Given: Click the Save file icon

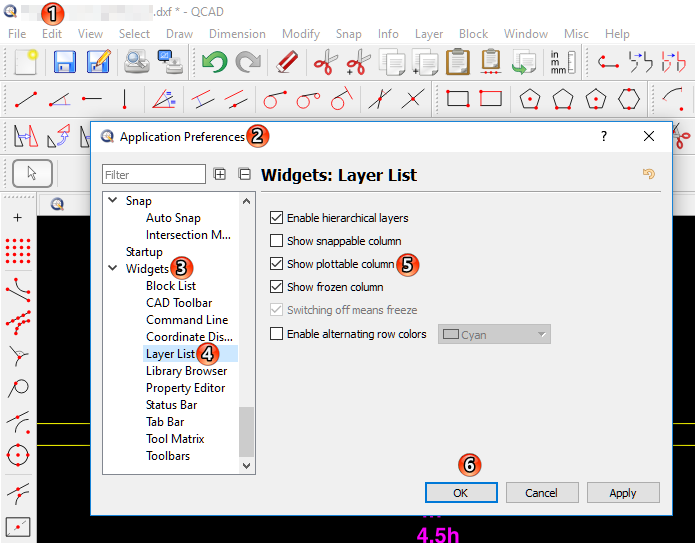Looking at the screenshot, I should tap(65, 63).
